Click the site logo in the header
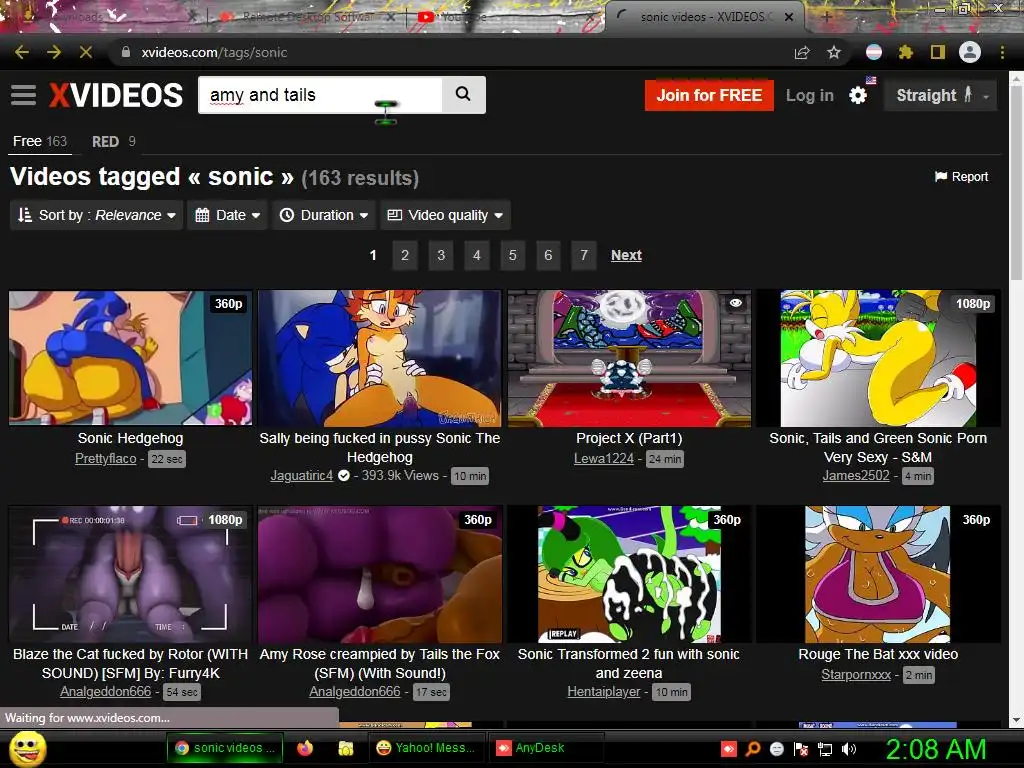This screenshot has width=1024, height=768. [x=116, y=95]
